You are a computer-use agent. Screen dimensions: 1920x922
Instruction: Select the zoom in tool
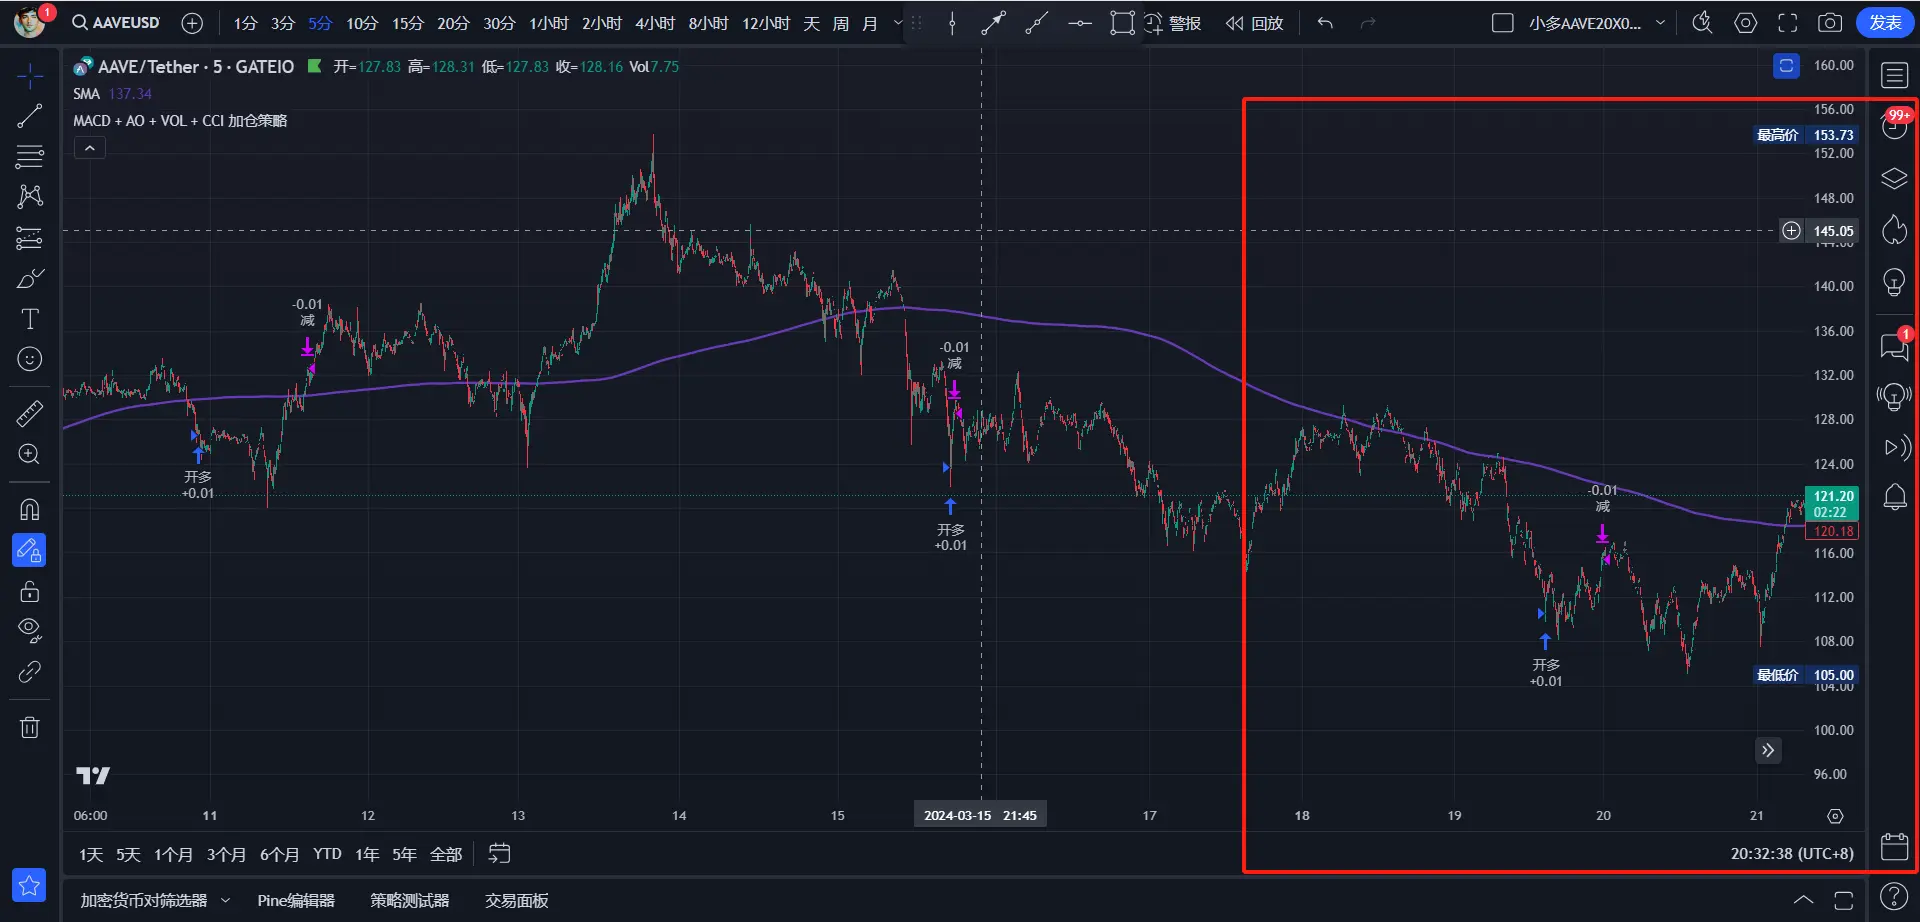30,454
